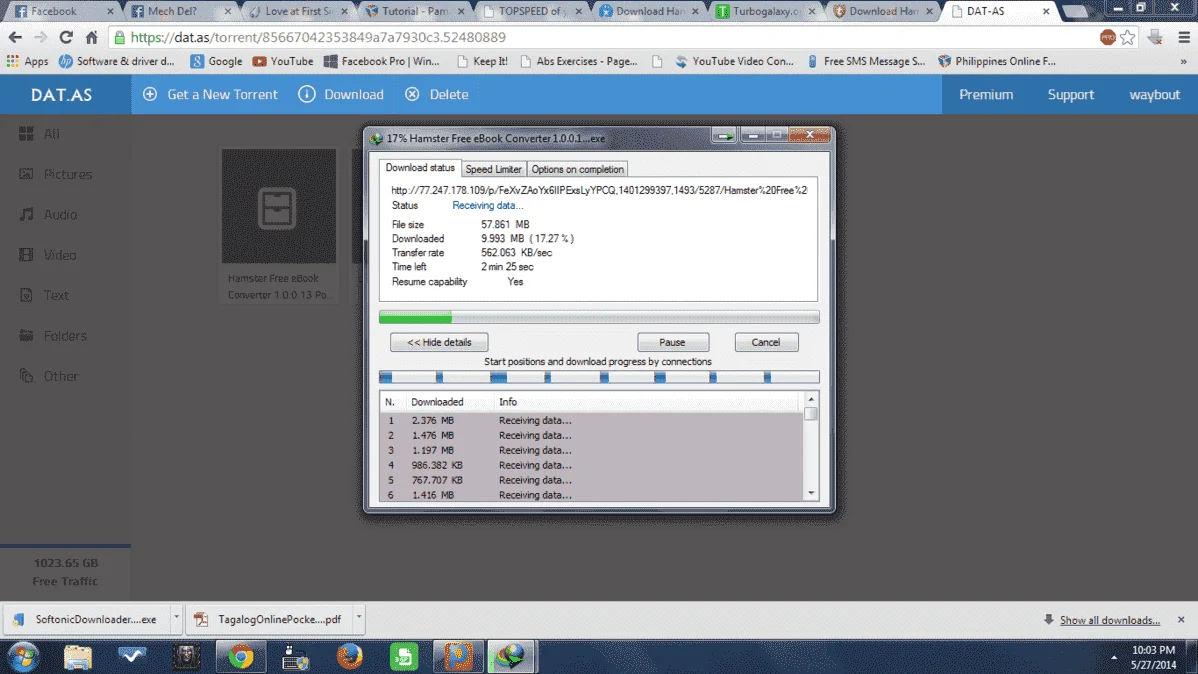
Task: Select the Audio category
Action: point(47,215)
